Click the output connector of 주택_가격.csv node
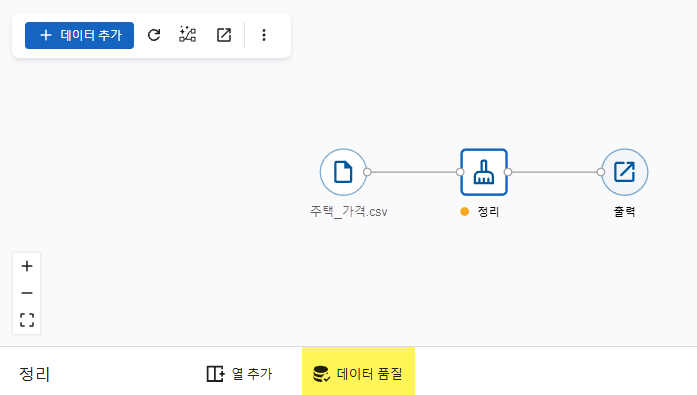This screenshot has width=697, height=395. 367,172
